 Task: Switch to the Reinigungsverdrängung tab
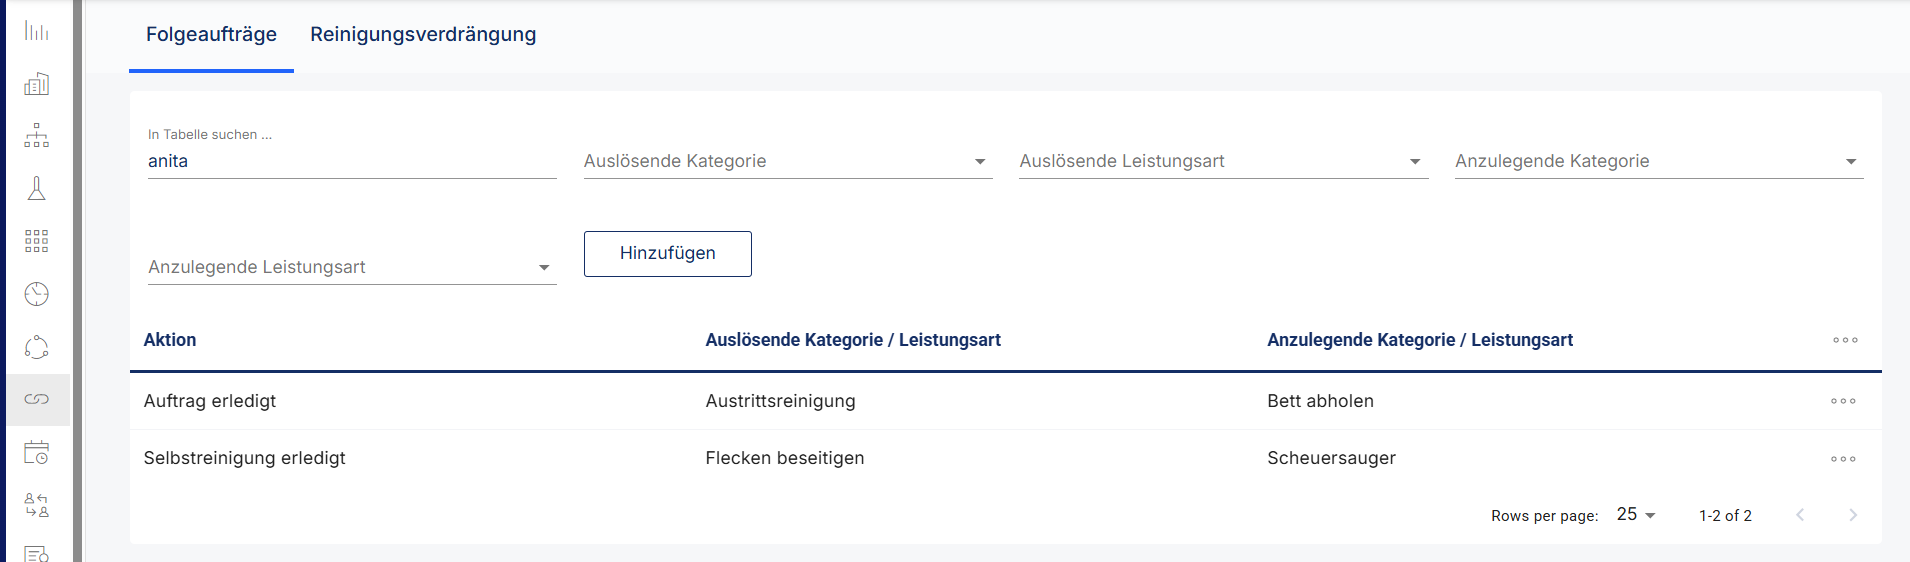tap(423, 35)
